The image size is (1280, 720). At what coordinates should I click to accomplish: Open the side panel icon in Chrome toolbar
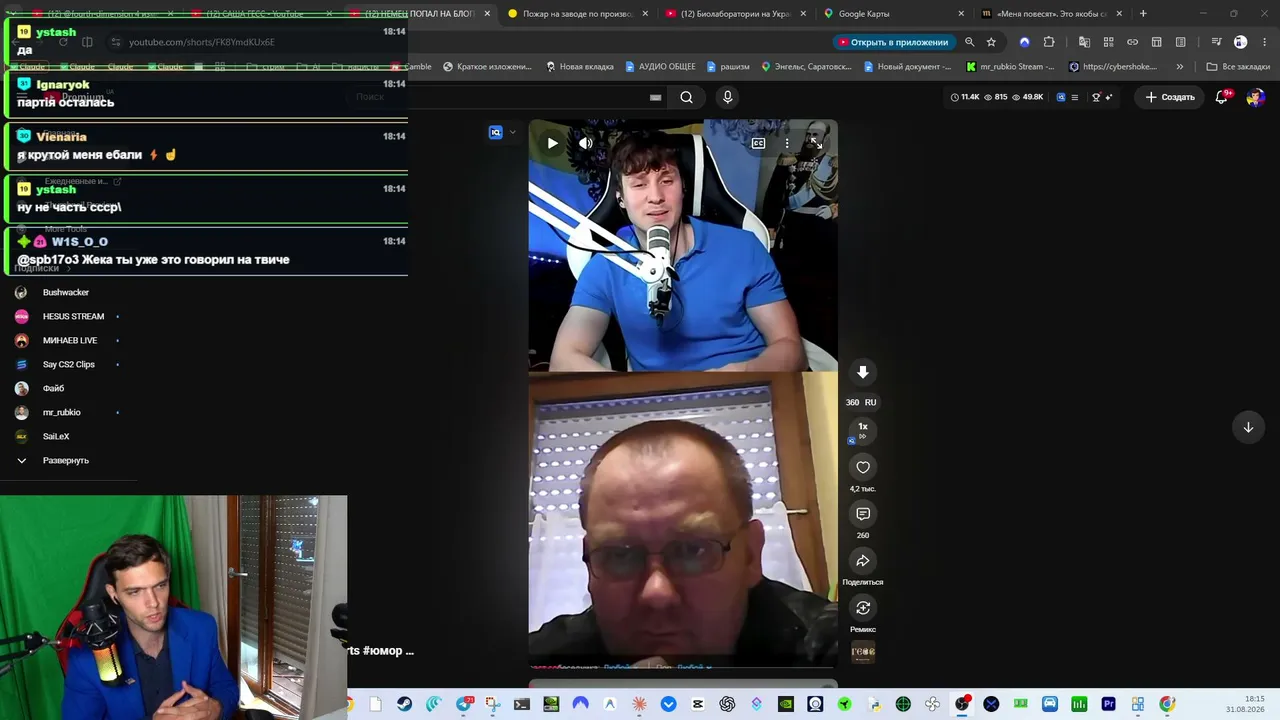(x=1181, y=42)
